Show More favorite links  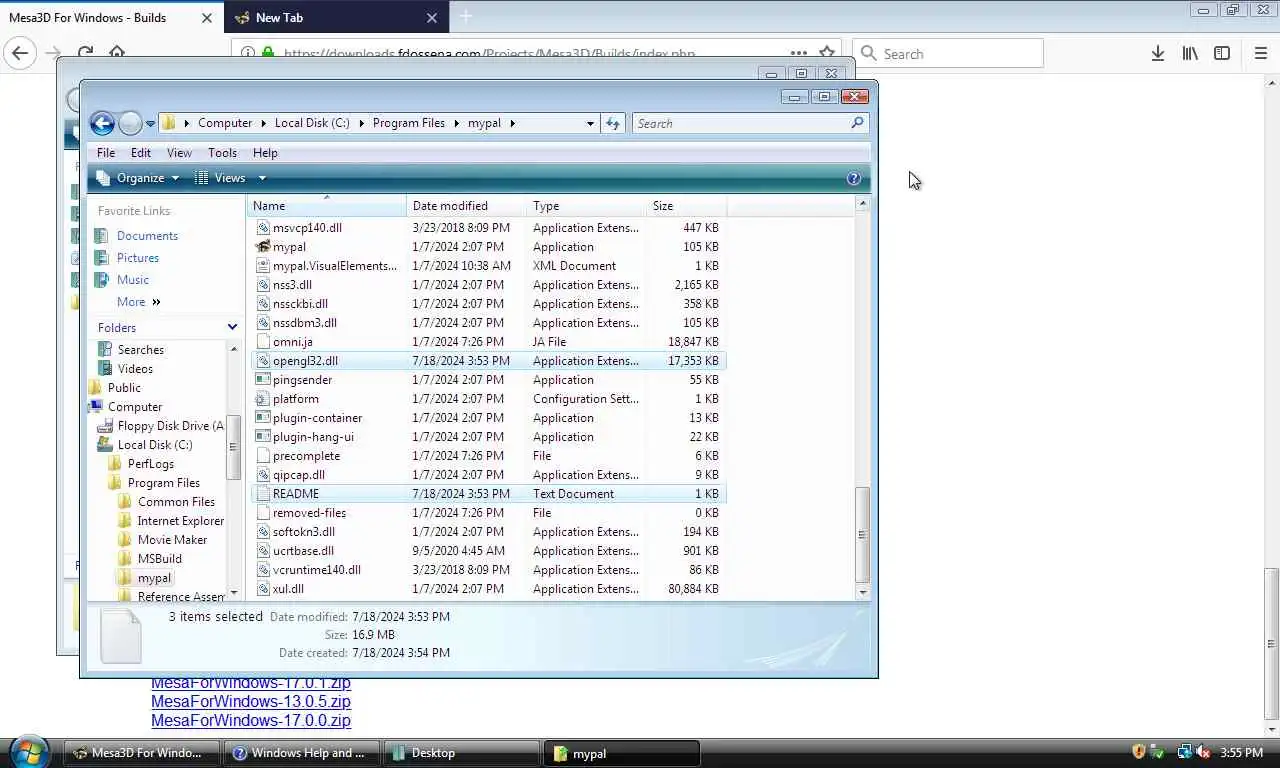tap(138, 302)
